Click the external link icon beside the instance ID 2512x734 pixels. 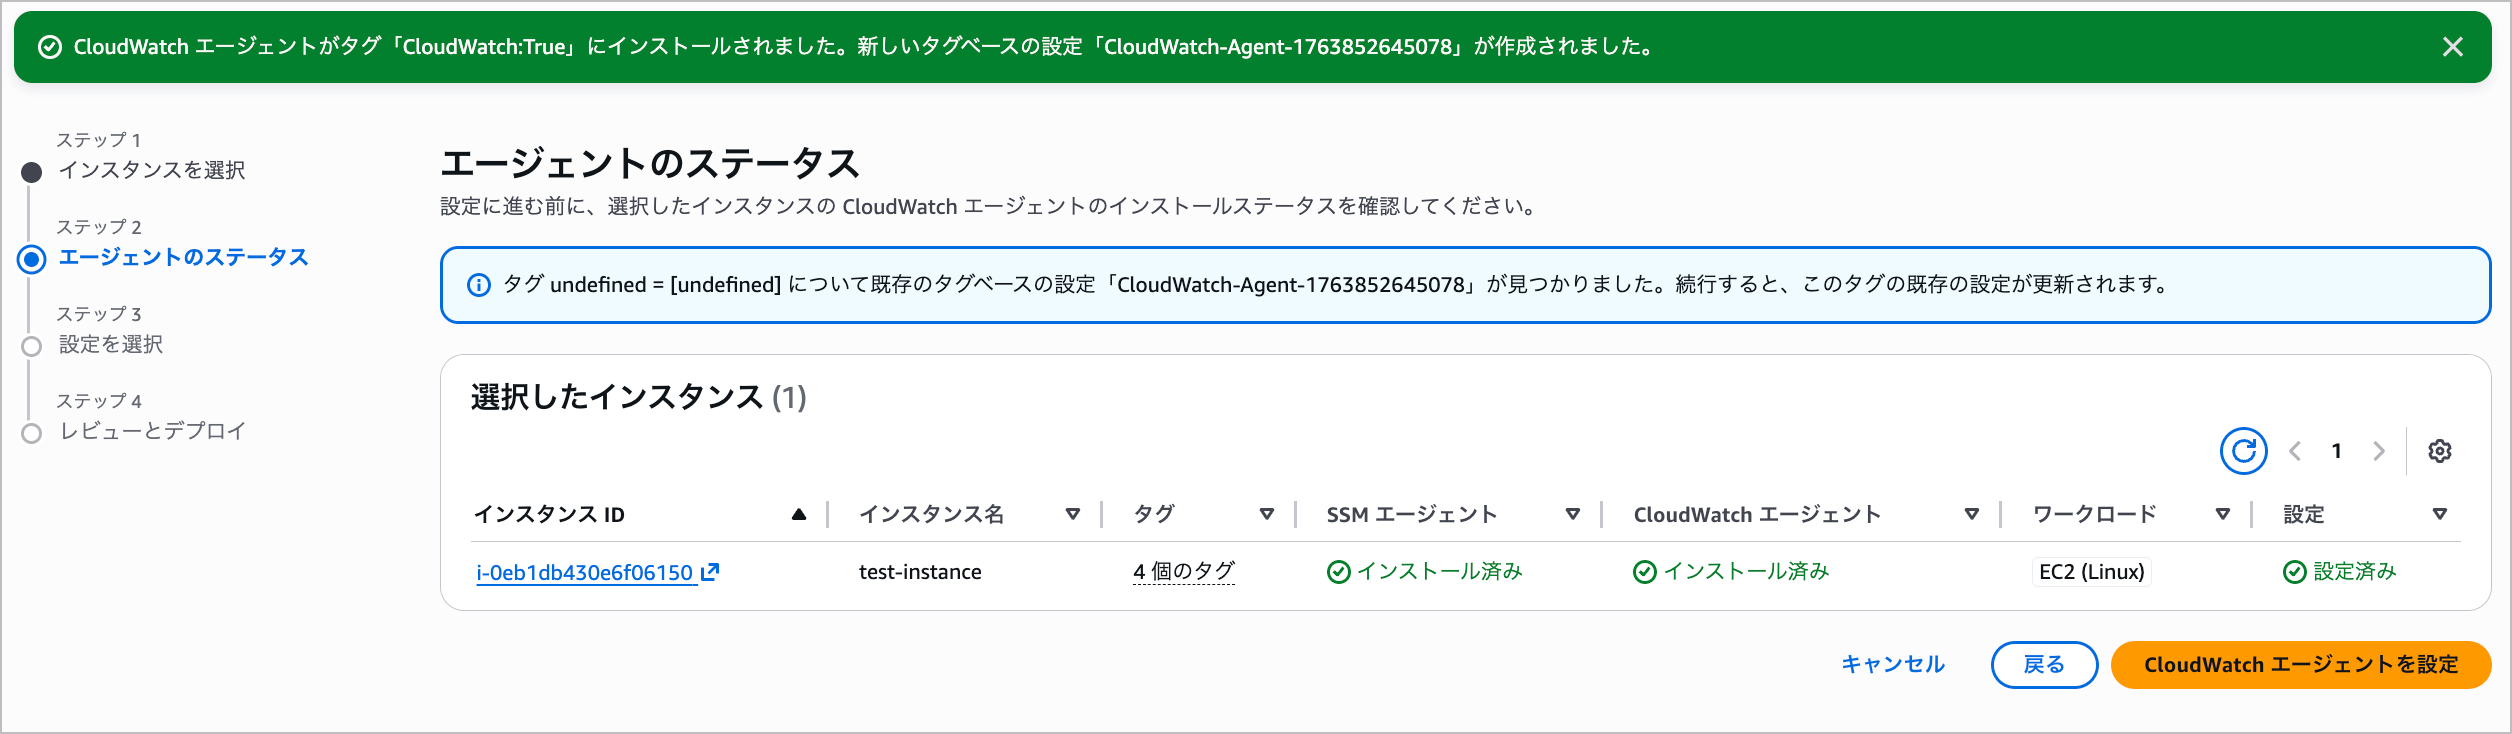tap(710, 572)
